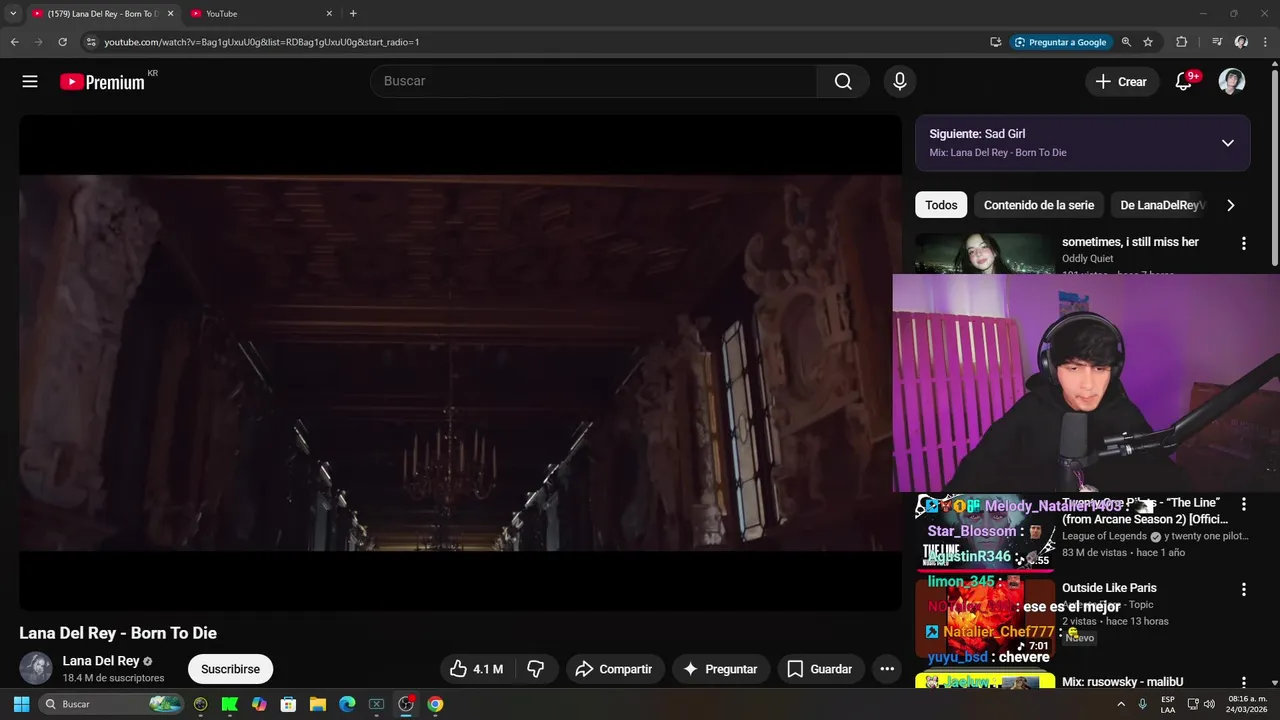Open 'sometimes, i still miss her' title
Image resolution: width=1280 pixels, height=720 pixels.
click(1130, 242)
